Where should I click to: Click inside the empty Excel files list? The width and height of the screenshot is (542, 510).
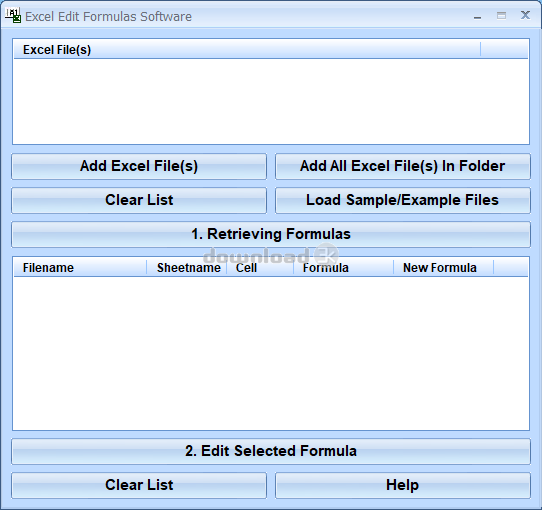click(271, 101)
